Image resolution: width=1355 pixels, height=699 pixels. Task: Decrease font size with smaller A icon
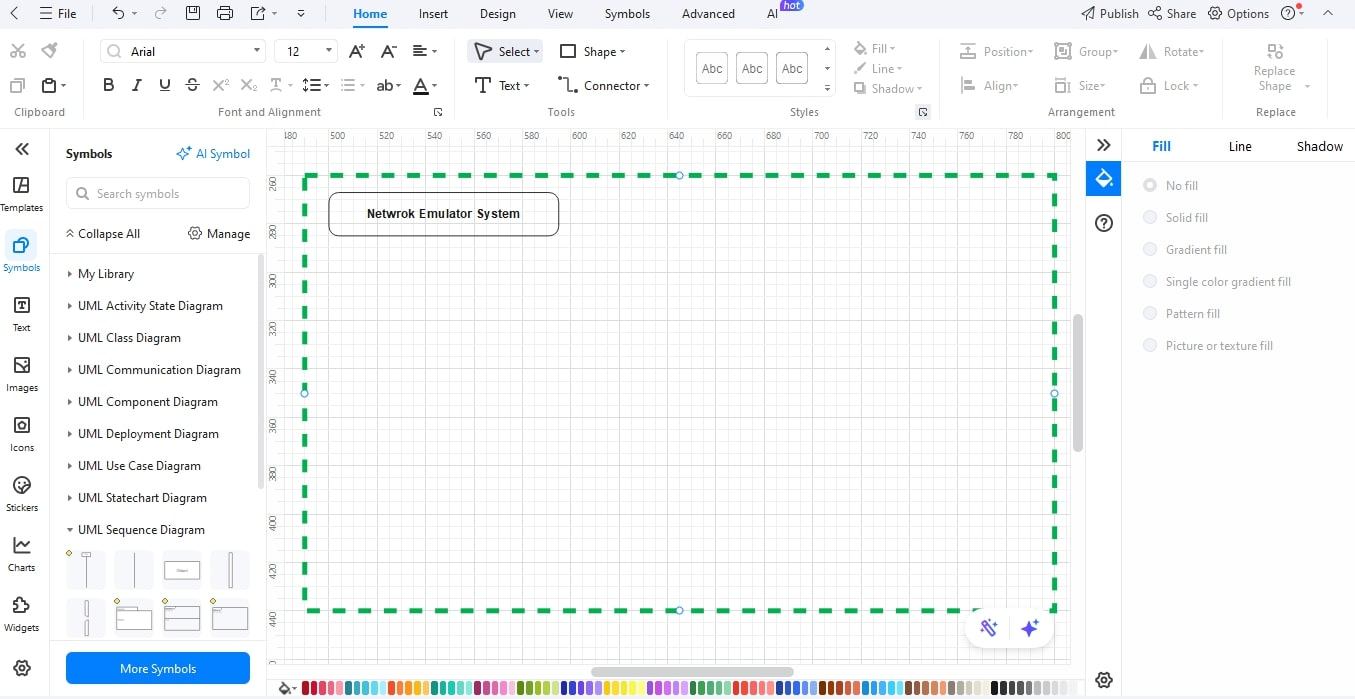(389, 51)
